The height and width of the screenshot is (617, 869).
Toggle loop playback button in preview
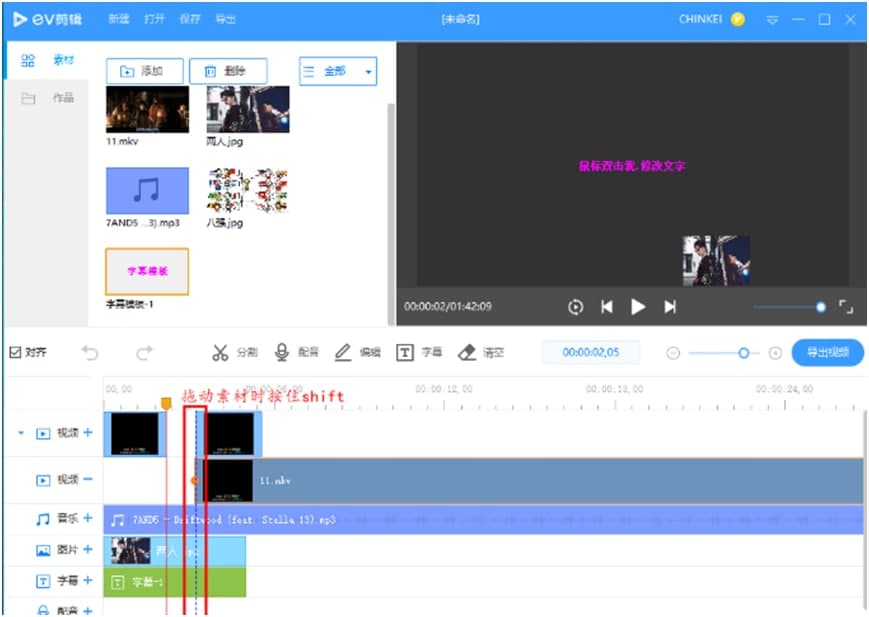[575, 307]
